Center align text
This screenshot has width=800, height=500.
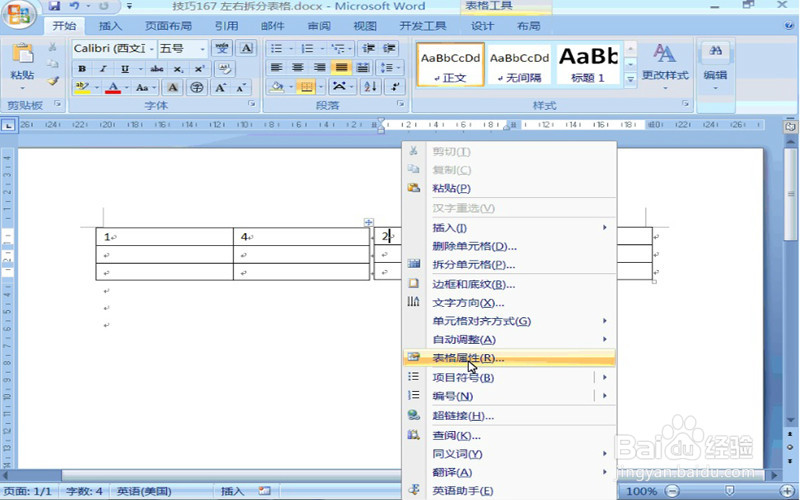298,67
